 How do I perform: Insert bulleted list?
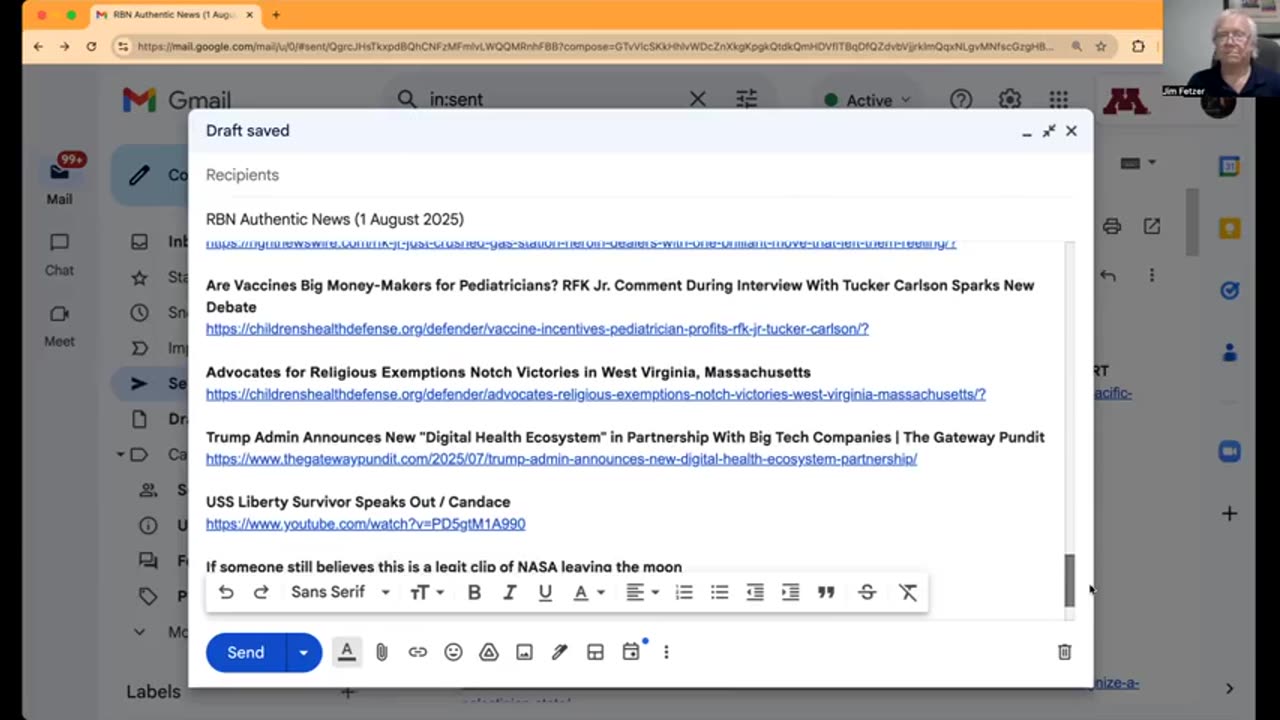click(719, 592)
